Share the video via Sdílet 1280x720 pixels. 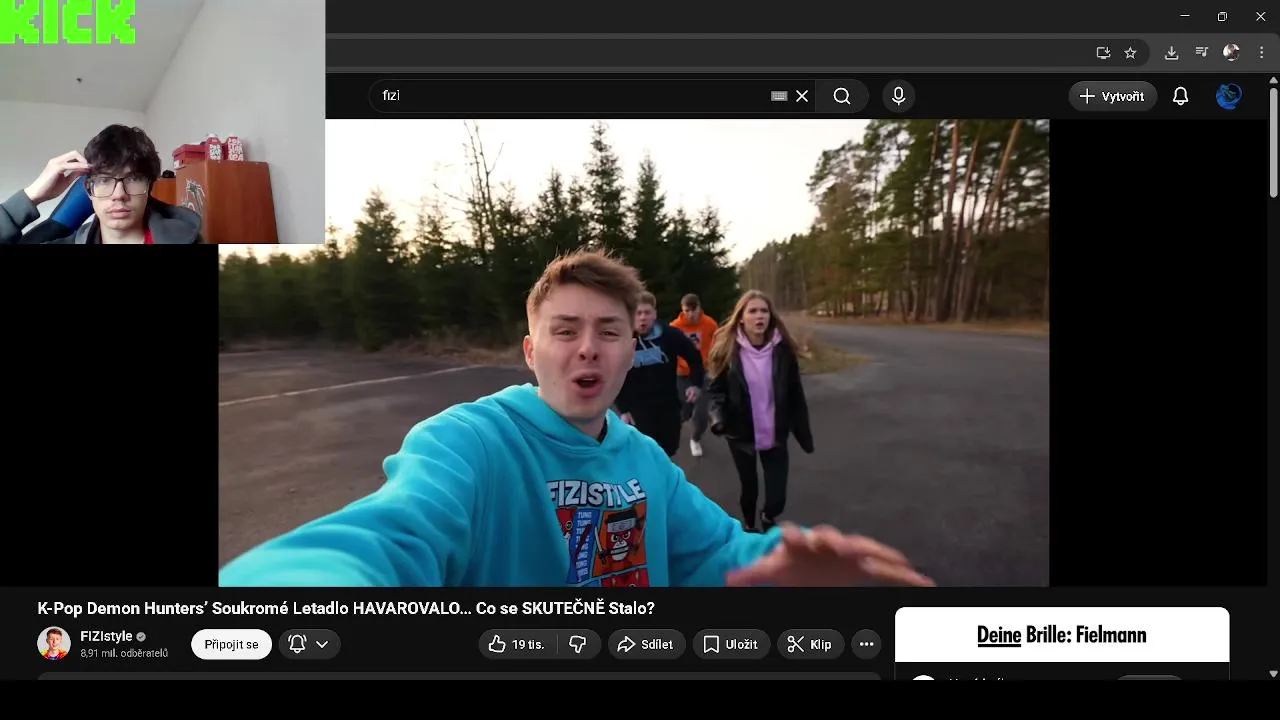point(645,645)
